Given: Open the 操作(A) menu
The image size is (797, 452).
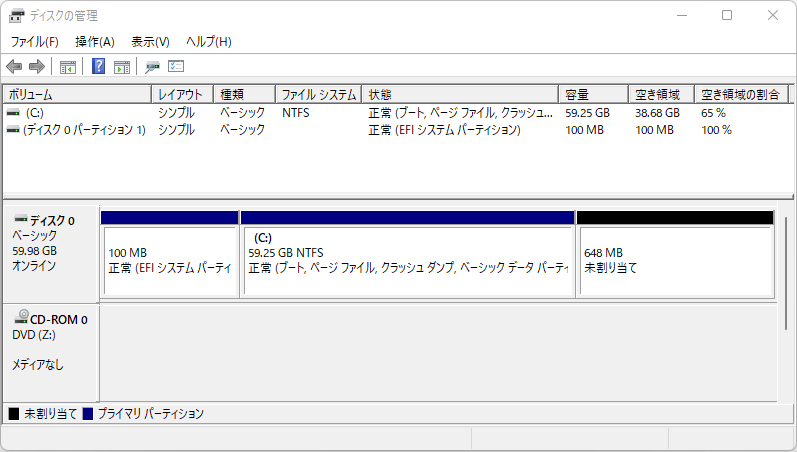Looking at the screenshot, I should (95, 42).
